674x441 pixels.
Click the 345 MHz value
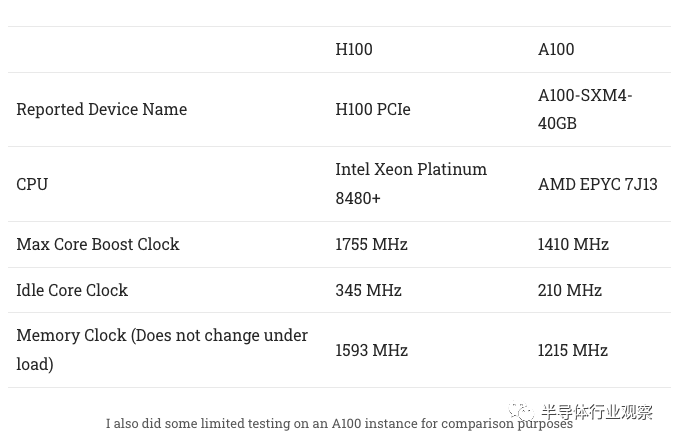pyautogui.click(x=368, y=290)
